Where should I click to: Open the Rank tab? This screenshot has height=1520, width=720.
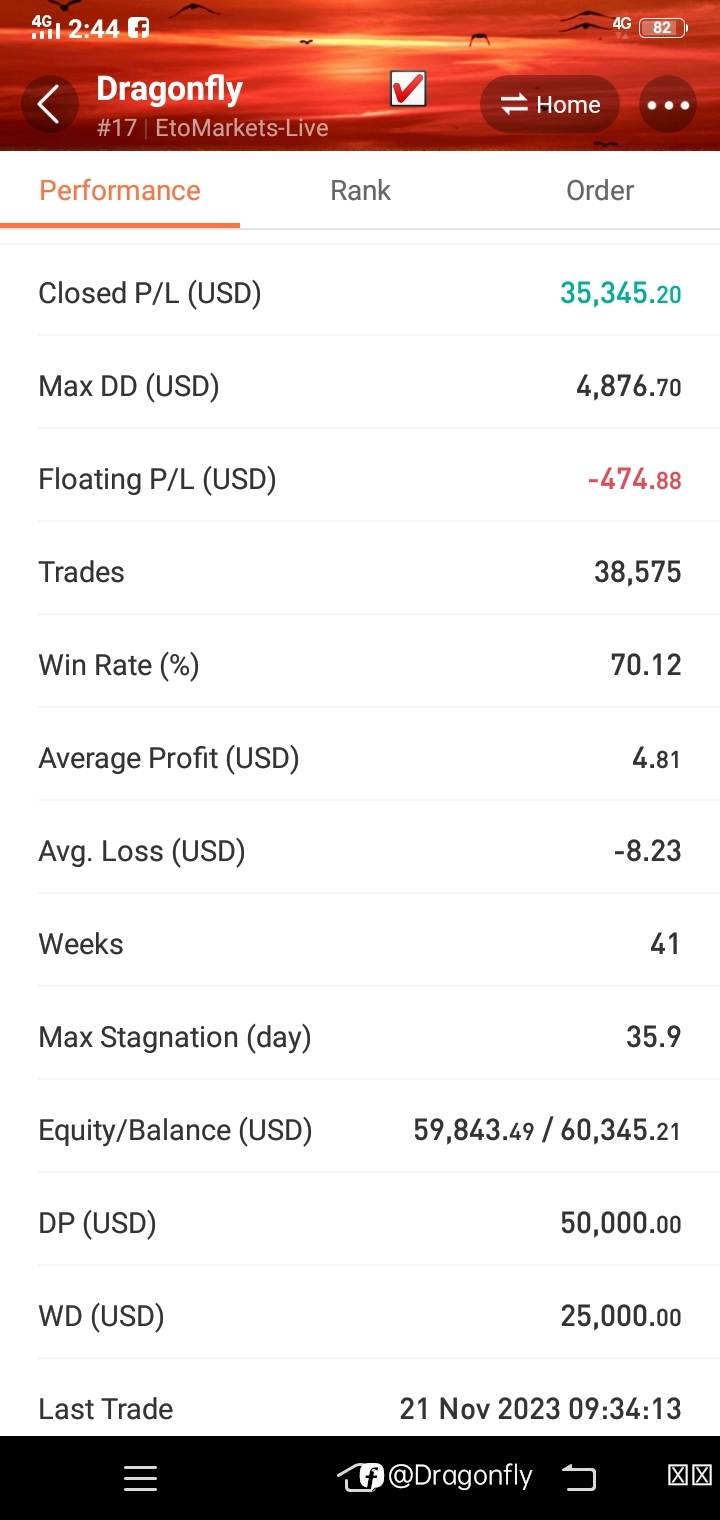360,190
